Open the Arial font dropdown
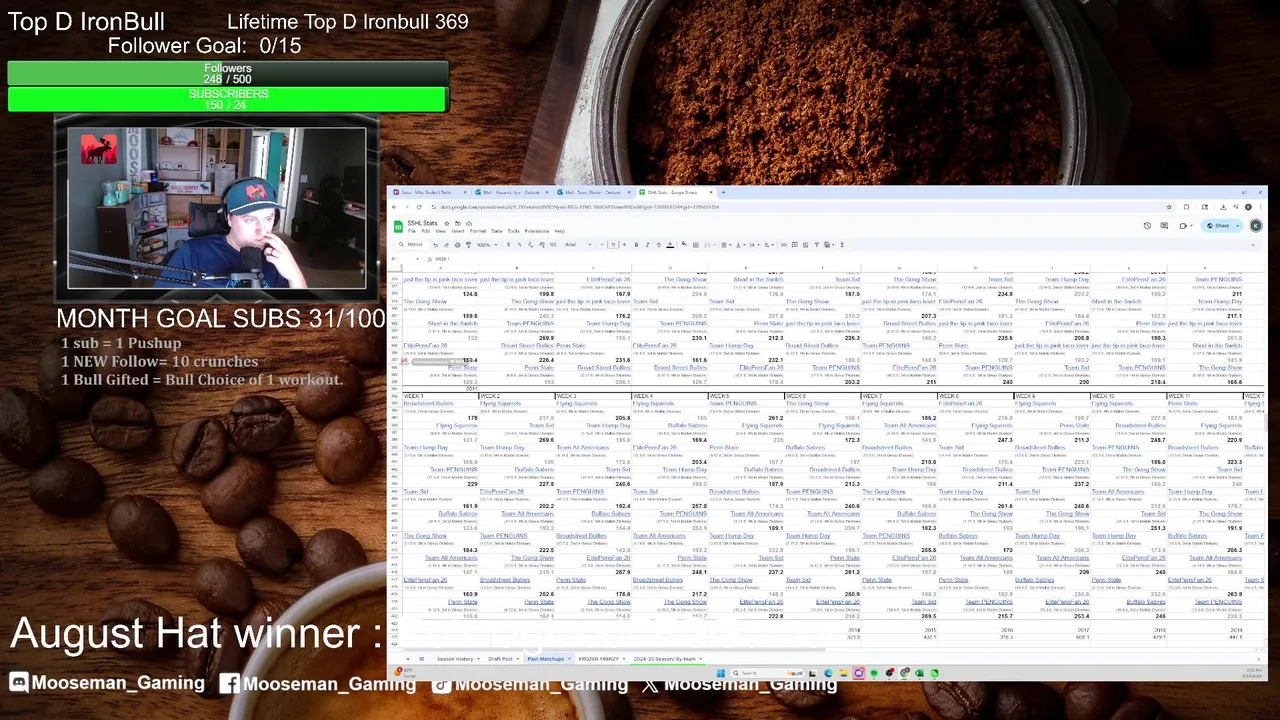The width and height of the screenshot is (1280, 720). coord(578,244)
